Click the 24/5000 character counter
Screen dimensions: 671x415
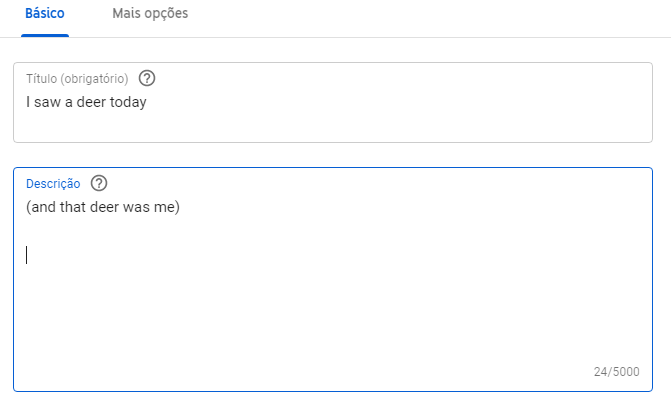[x=617, y=371]
